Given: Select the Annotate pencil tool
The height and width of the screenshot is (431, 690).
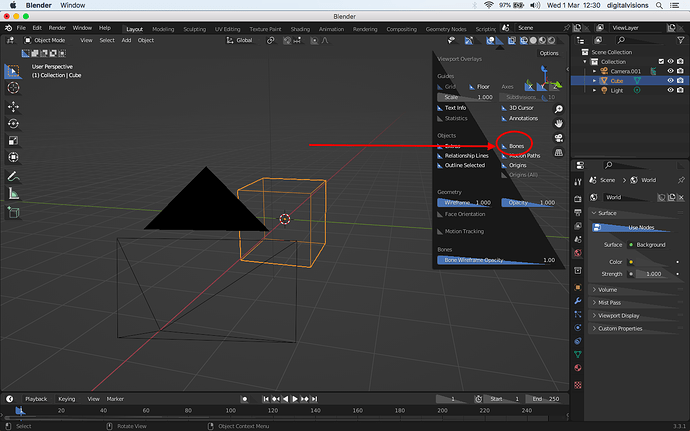Looking at the screenshot, I should 13,177.
